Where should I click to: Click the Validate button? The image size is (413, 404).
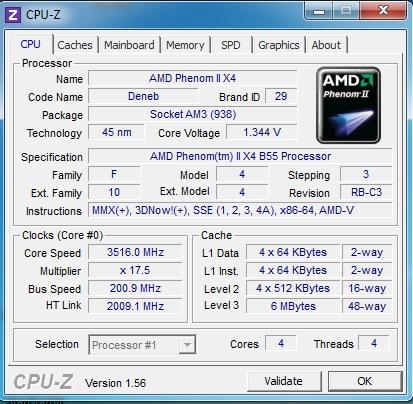click(284, 381)
